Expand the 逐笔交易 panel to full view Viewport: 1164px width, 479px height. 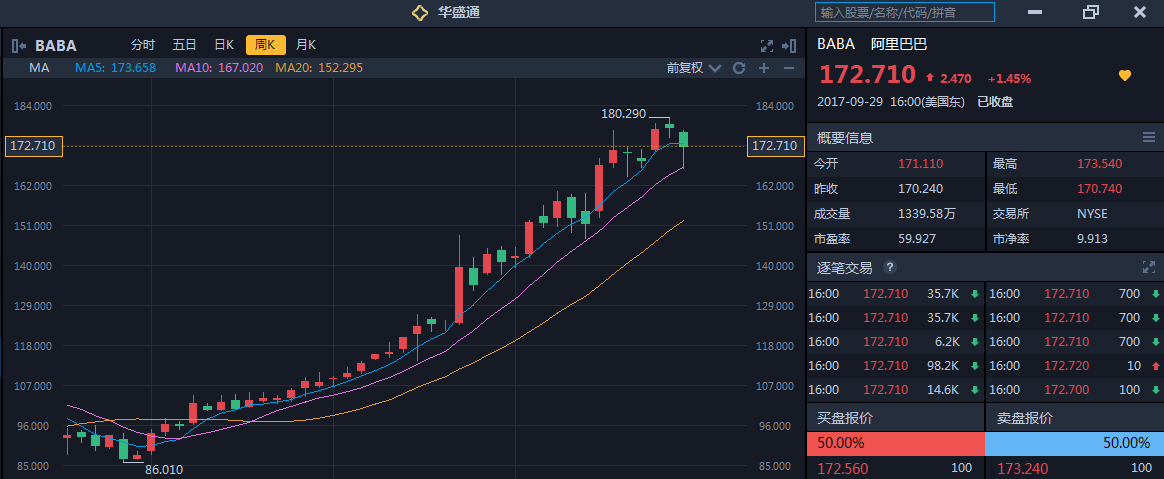[1149, 267]
